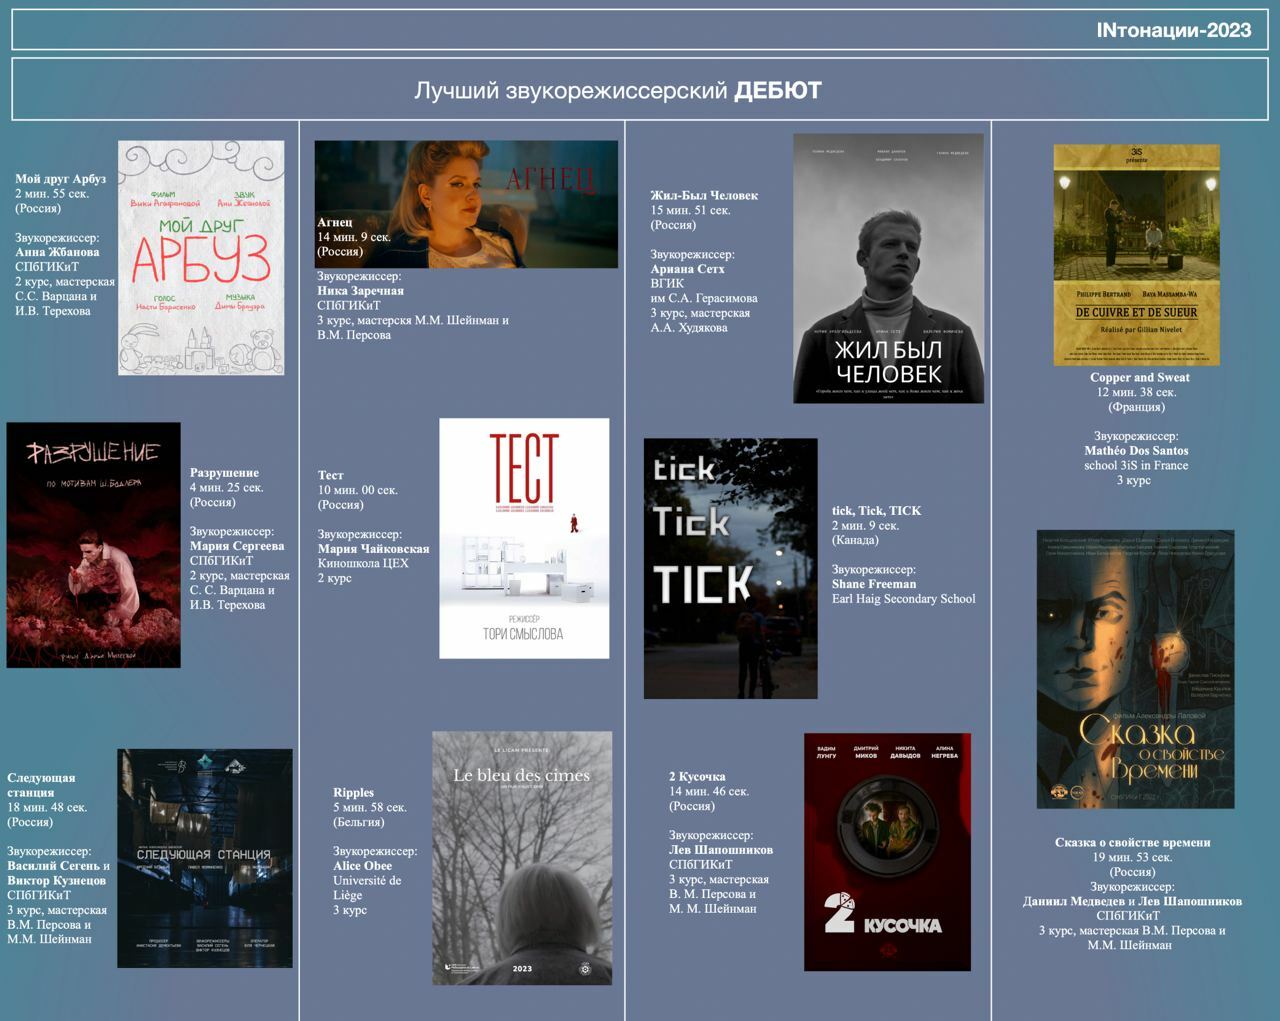Select the name 'Мария Сергеева'

click(237, 546)
